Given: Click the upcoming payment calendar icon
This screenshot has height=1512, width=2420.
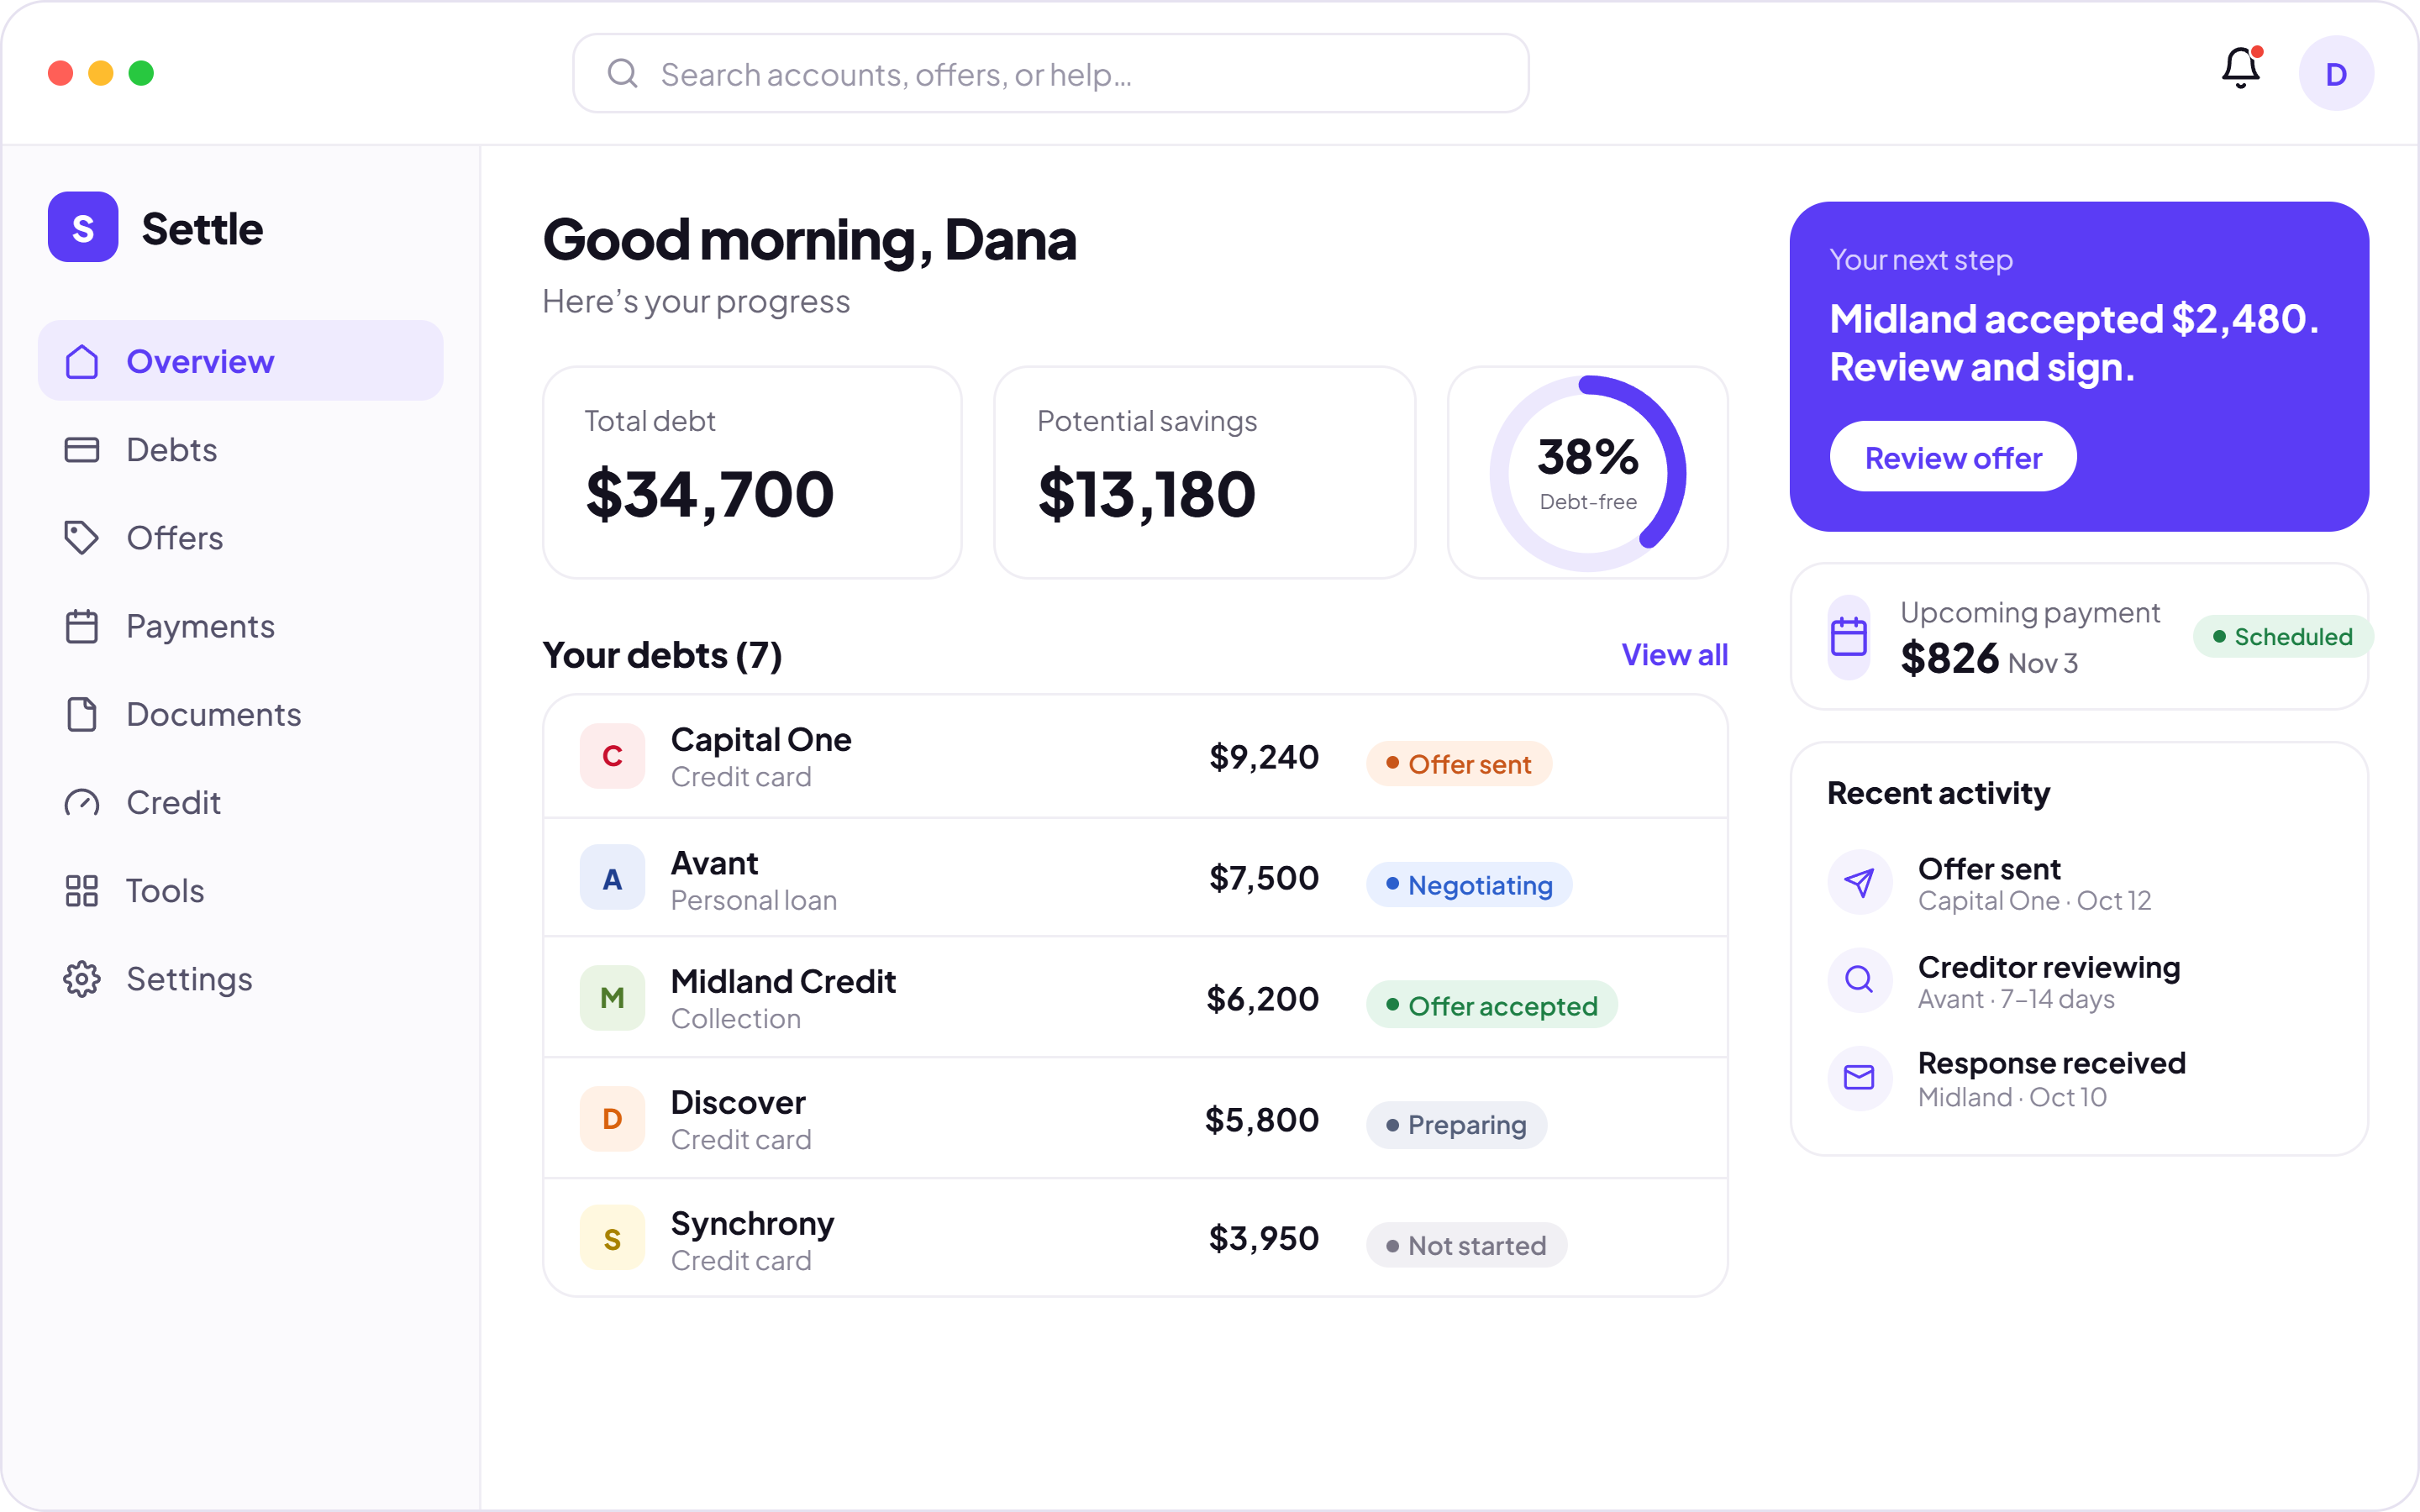Looking at the screenshot, I should tap(1849, 637).
